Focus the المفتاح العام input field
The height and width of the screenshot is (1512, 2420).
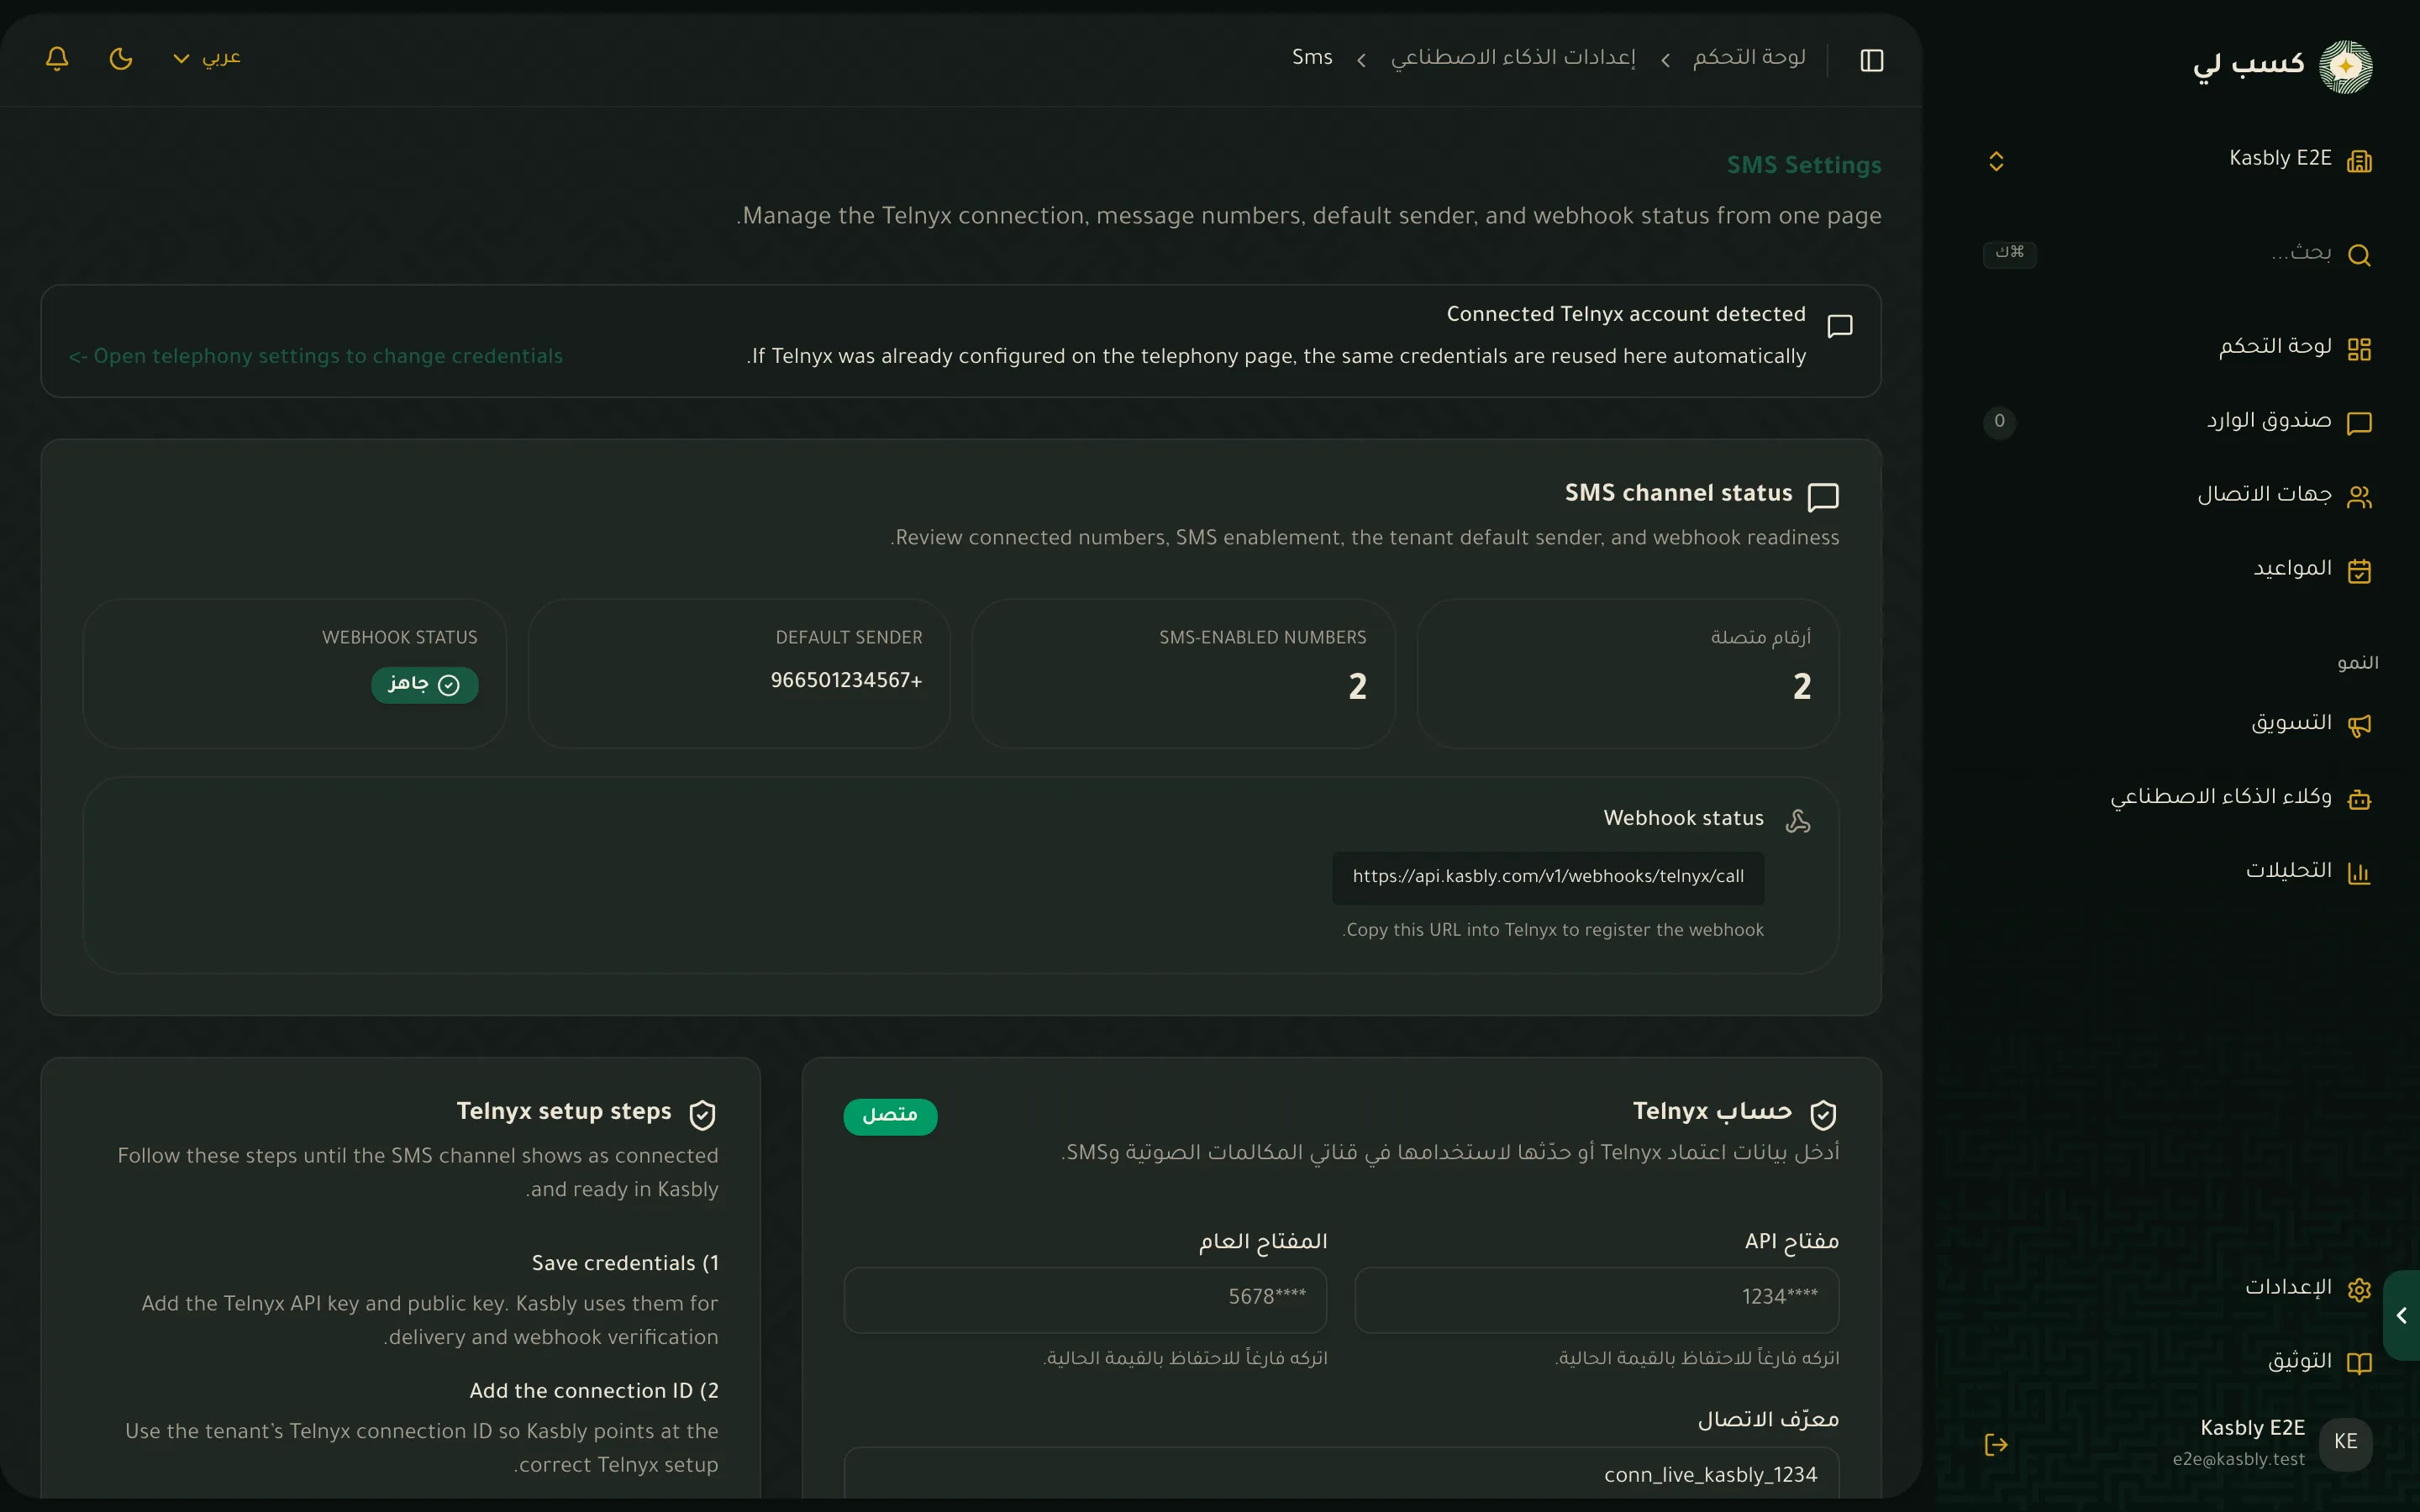pyautogui.click(x=1085, y=1299)
